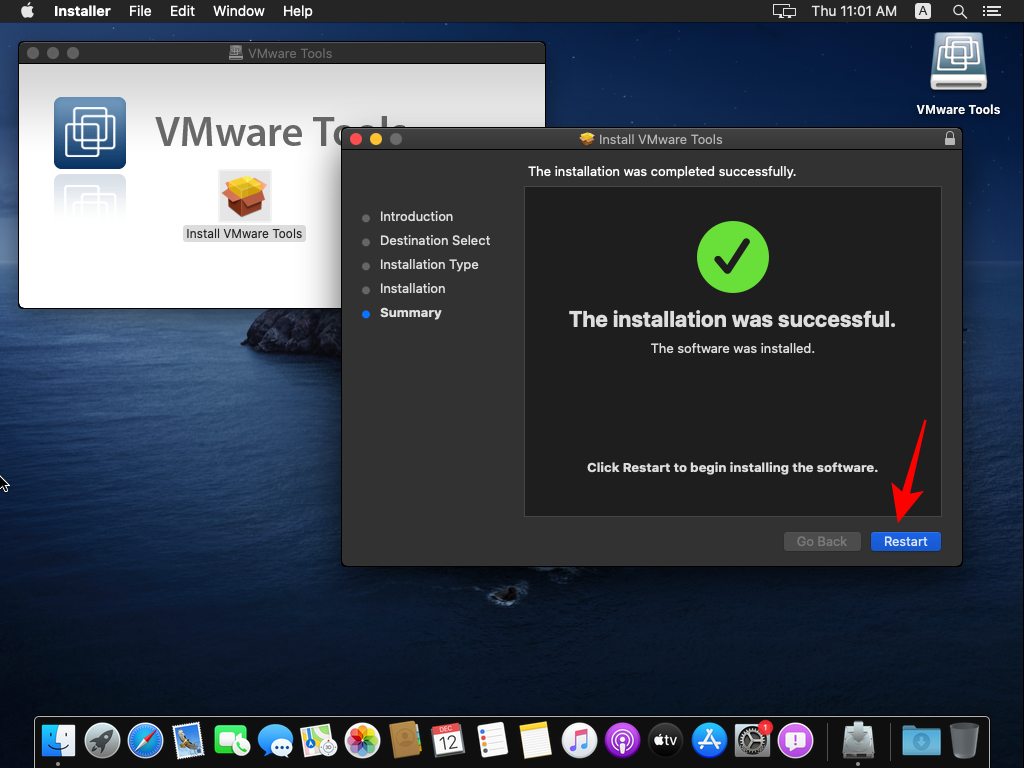The width and height of the screenshot is (1024, 768).
Task: Select the Installation Type step
Action: click(x=427, y=264)
